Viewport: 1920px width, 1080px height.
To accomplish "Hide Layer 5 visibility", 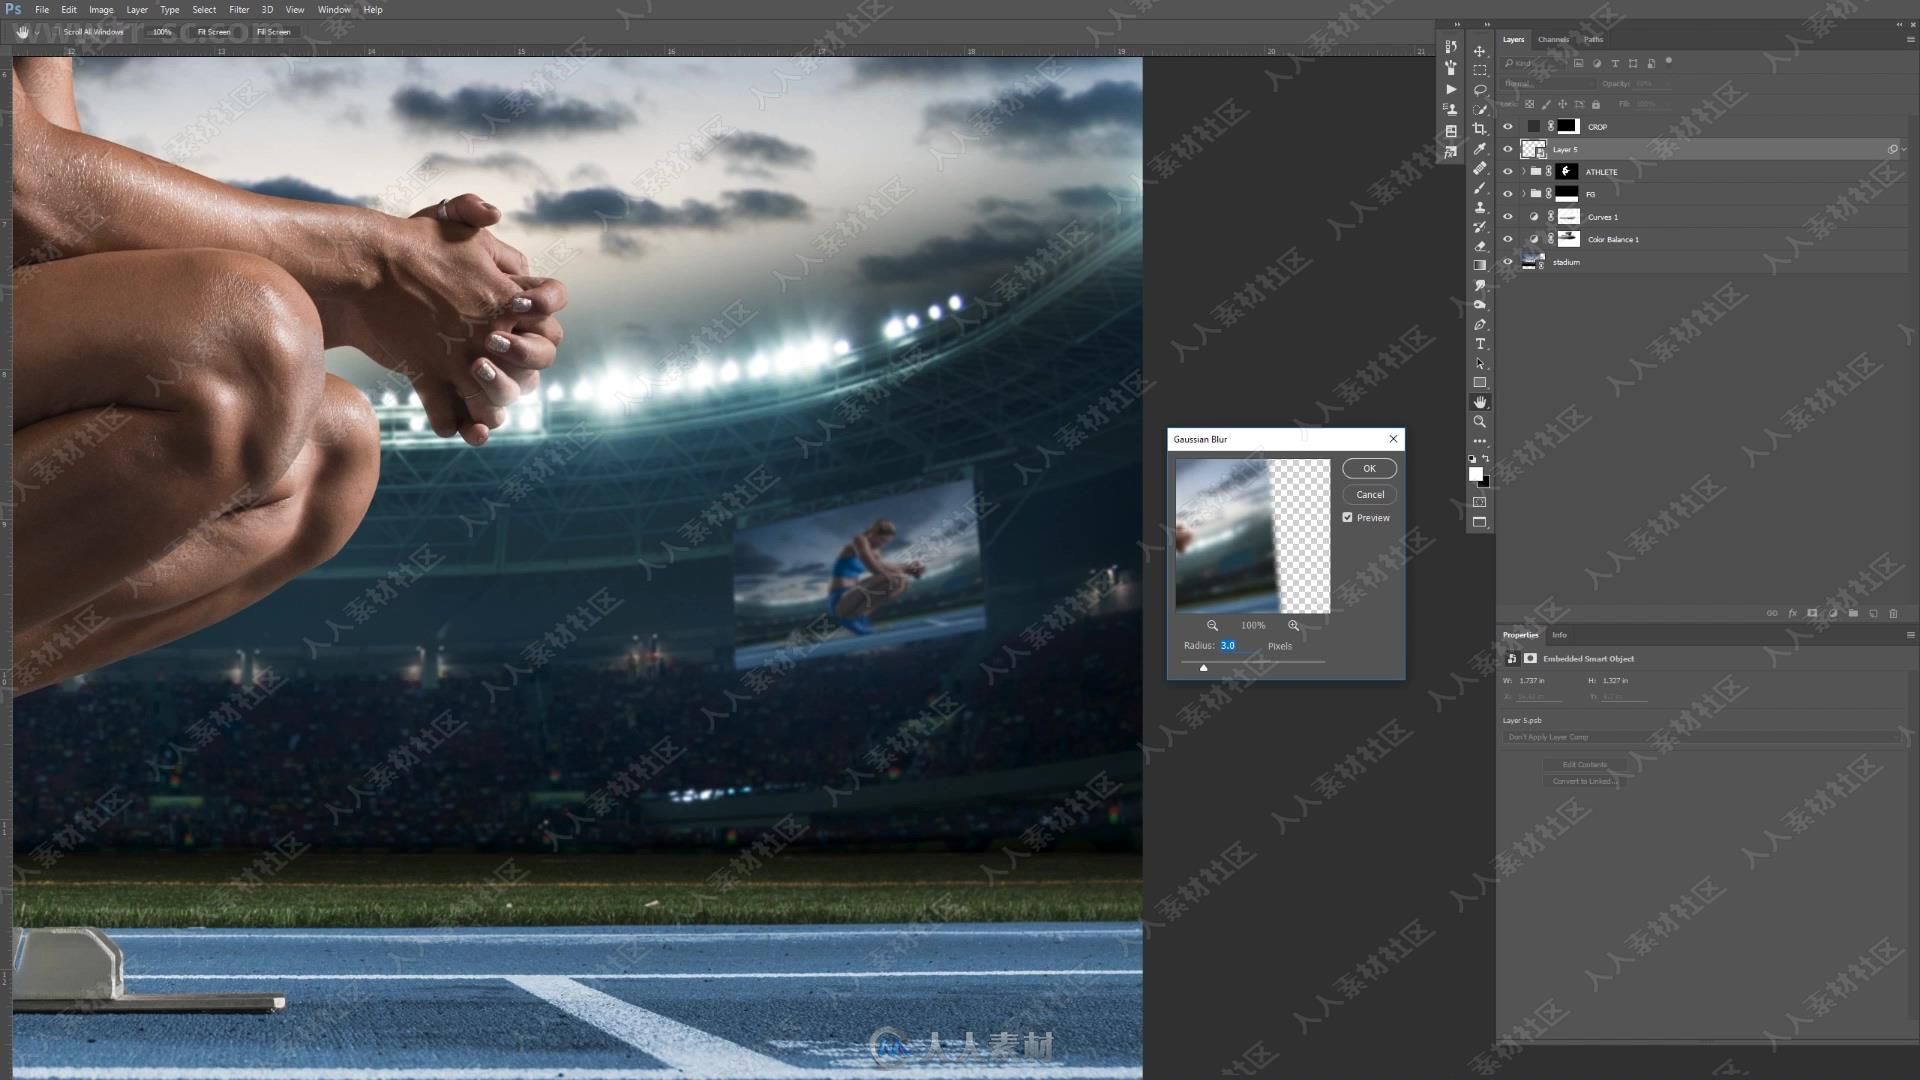I will pos(1507,149).
